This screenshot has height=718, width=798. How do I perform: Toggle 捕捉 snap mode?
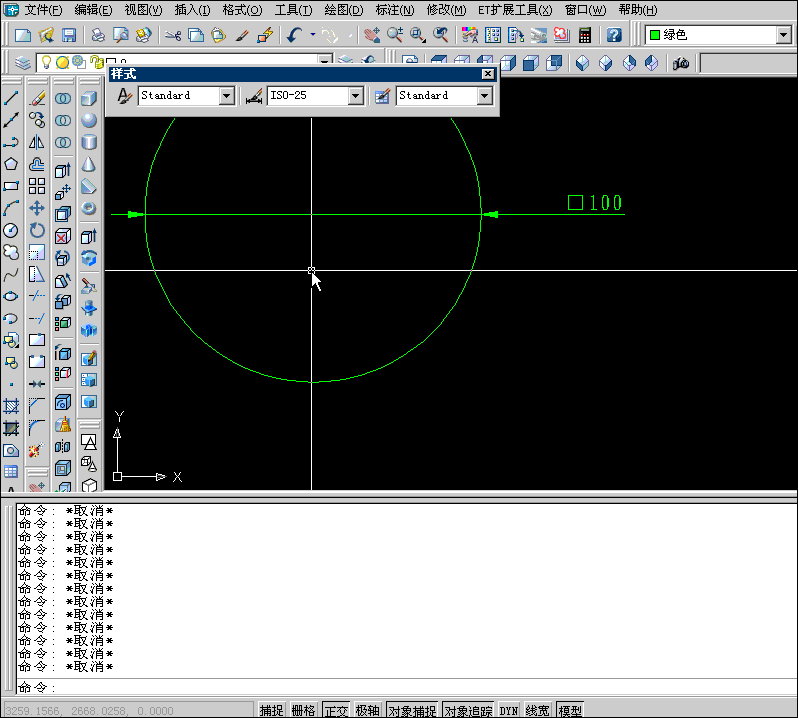click(271, 710)
